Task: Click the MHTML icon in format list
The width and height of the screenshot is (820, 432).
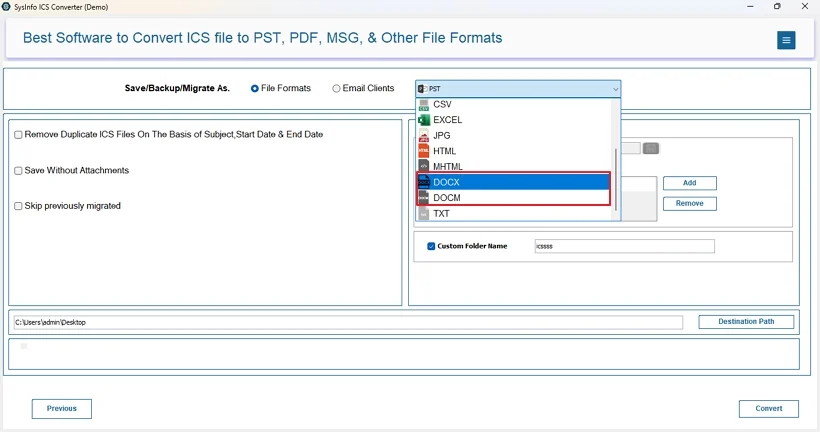Action: 424,167
